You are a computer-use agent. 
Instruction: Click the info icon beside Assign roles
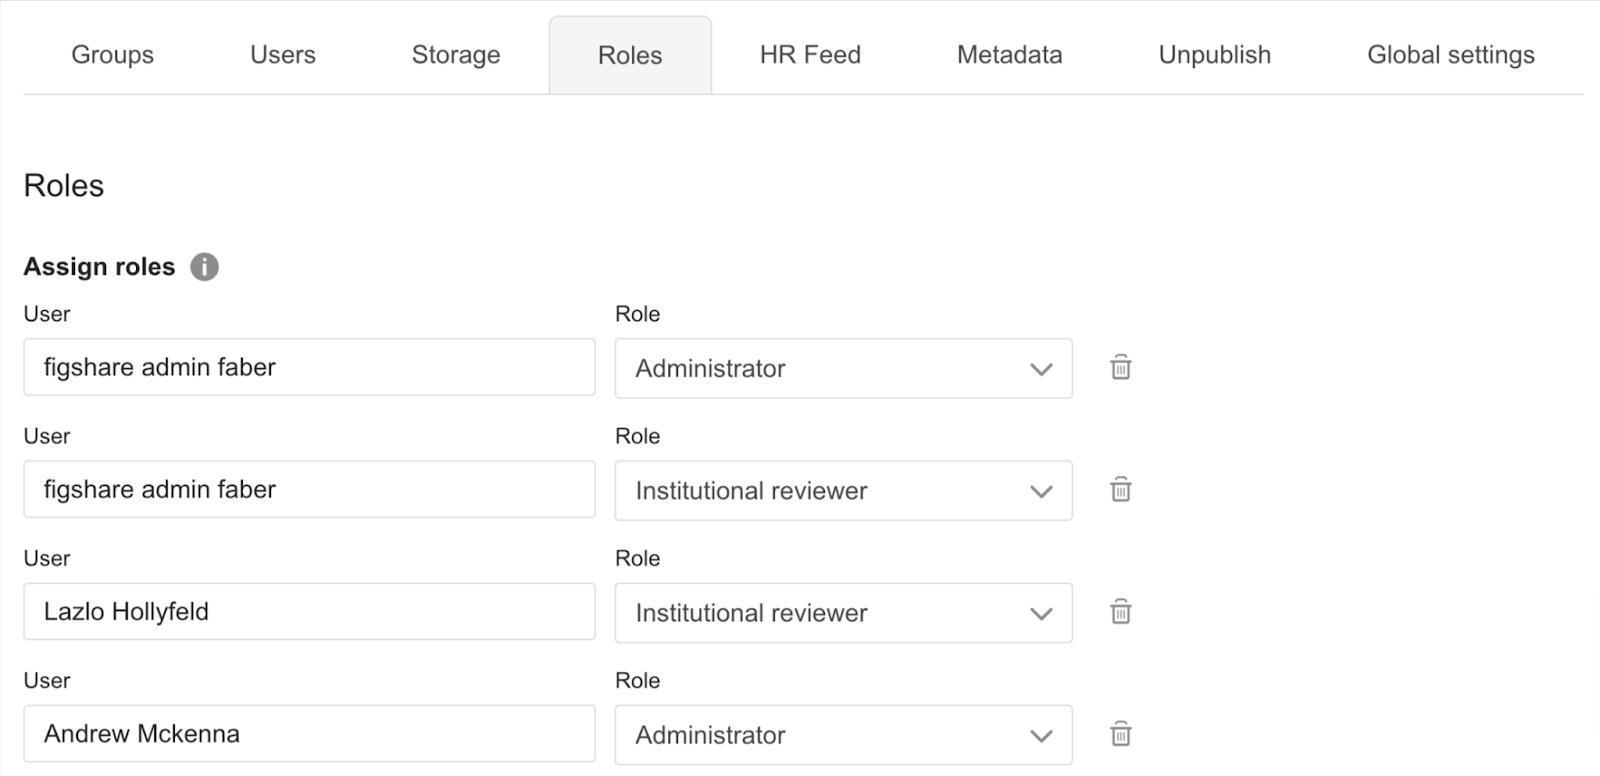click(204, 267)
